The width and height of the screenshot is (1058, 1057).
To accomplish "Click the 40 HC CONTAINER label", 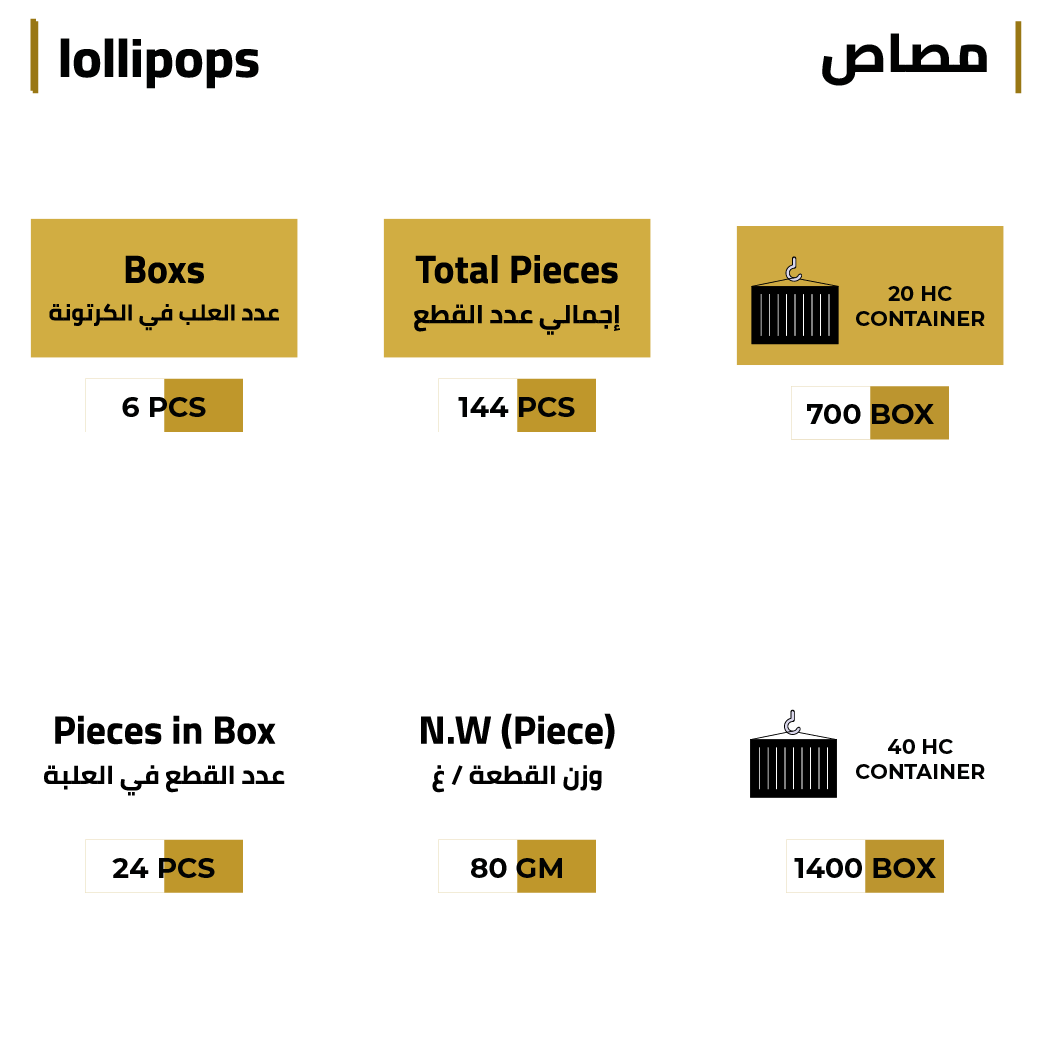I will click(x=920, y=759).
